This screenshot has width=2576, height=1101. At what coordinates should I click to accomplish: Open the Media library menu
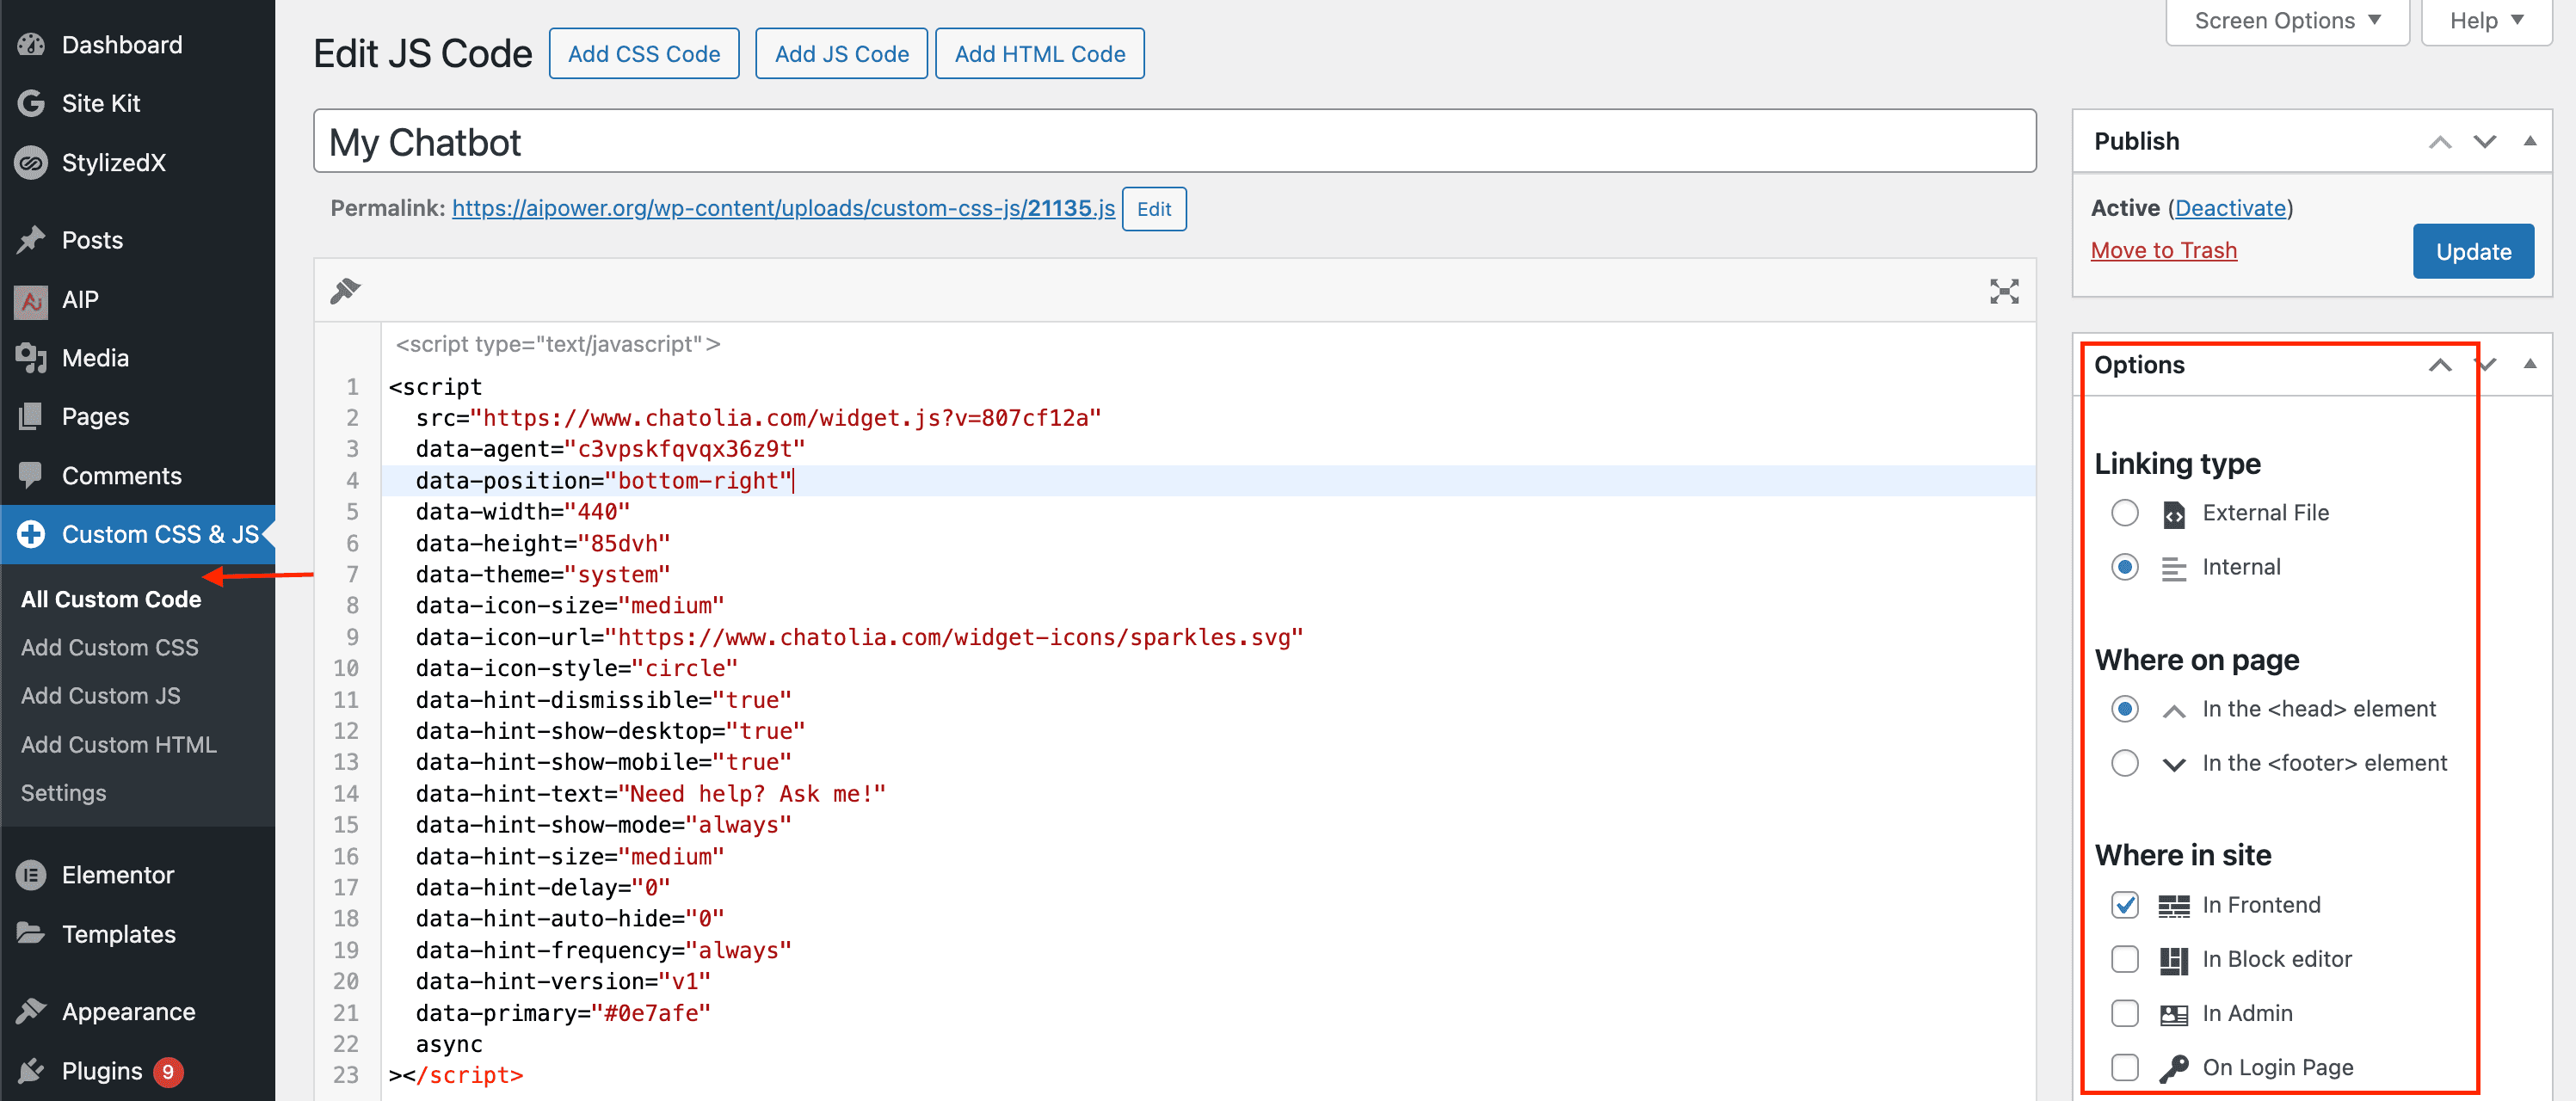(95, 357)
